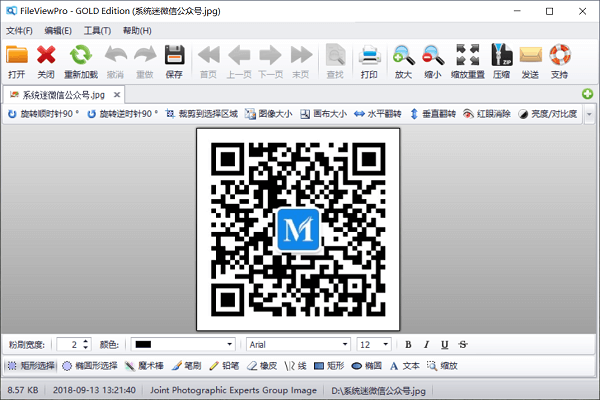
Task: Click file path D:\系统迷微信公众号.jpg
Action: (378, 390)
